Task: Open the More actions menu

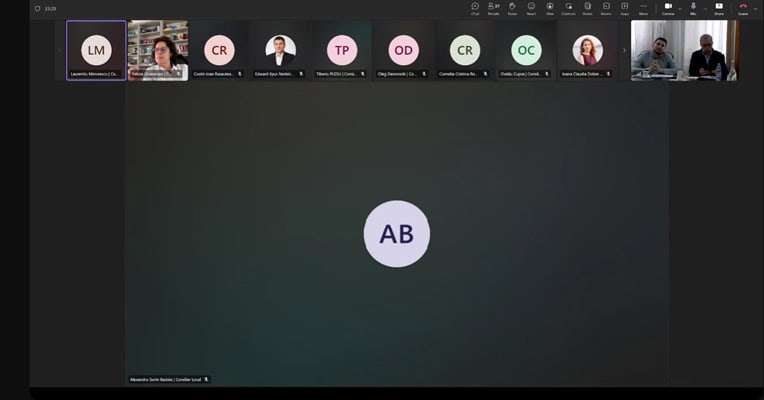Action: pos(643,8)
